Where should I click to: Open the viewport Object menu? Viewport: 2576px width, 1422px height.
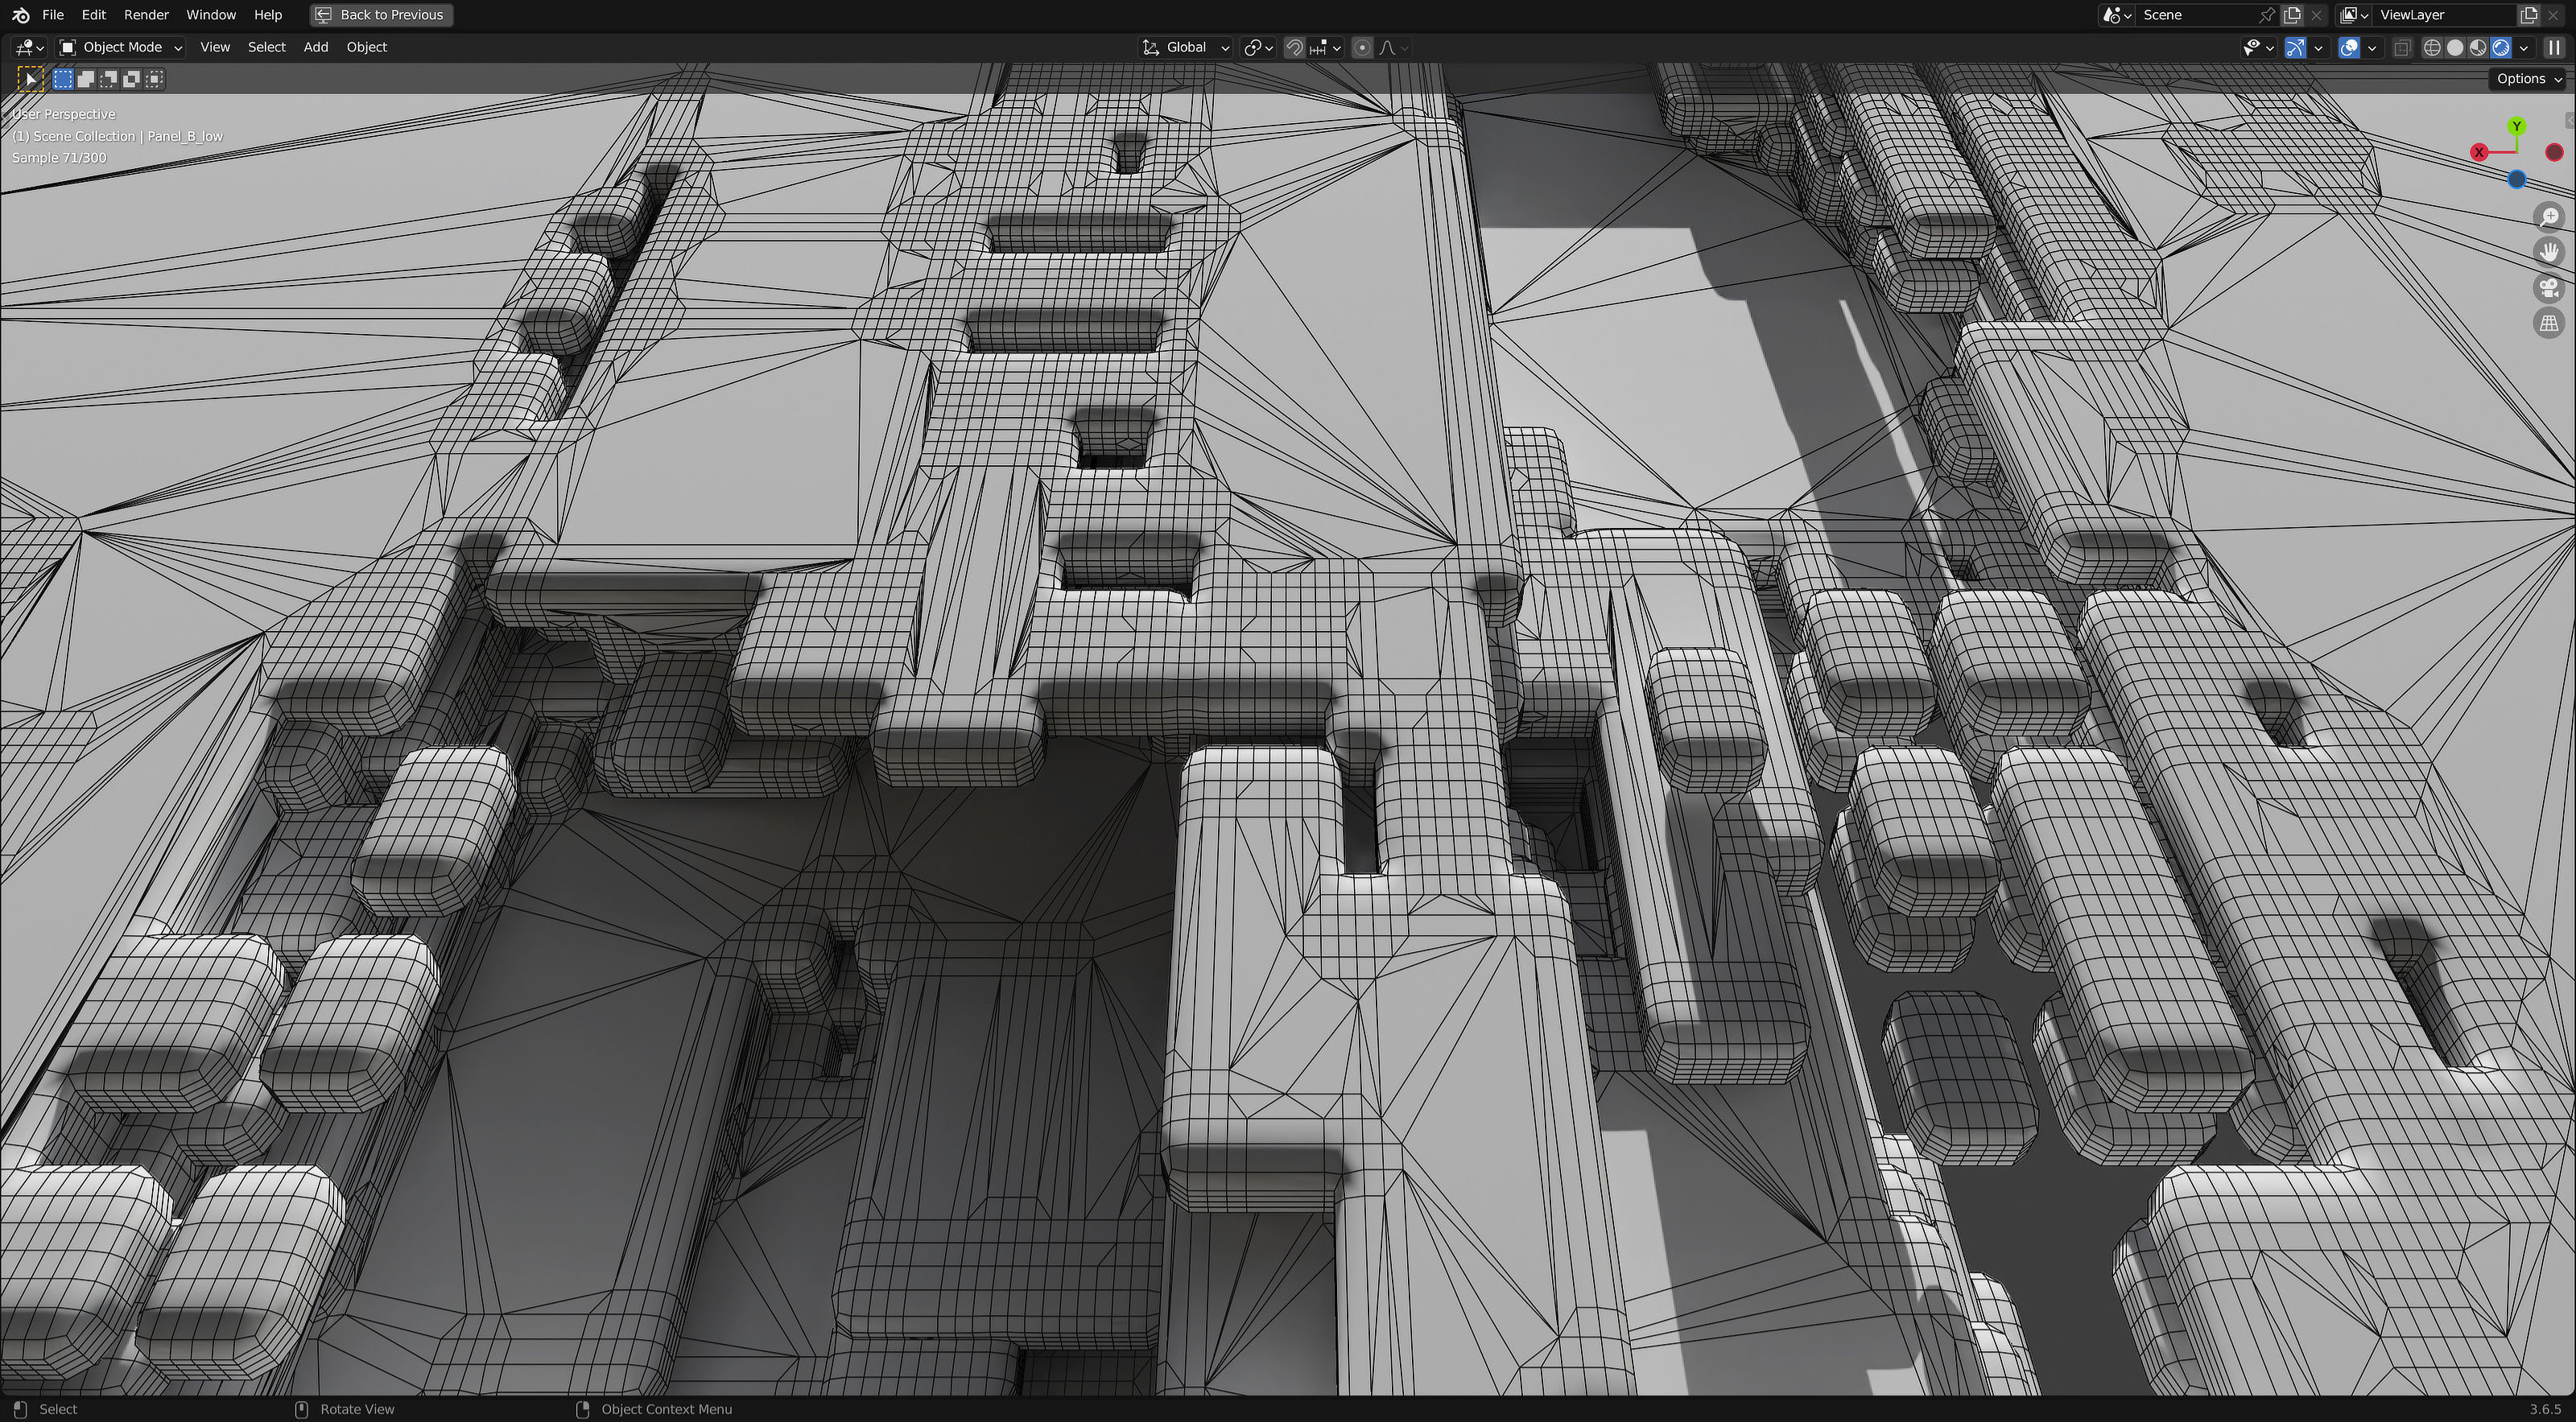click(366, 47)
